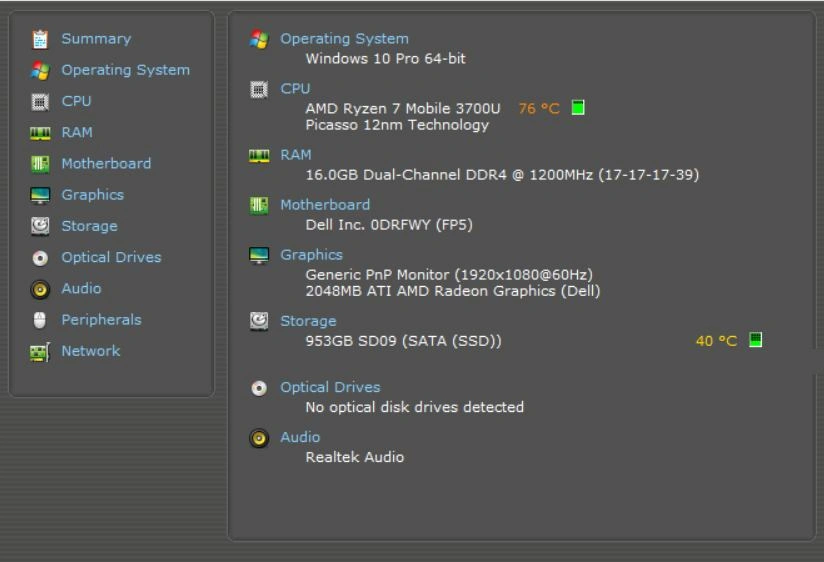Viewport: 824px width, 562px height.
Task: Open the CPU heading link in summary
Action: [x=295, y=89]
